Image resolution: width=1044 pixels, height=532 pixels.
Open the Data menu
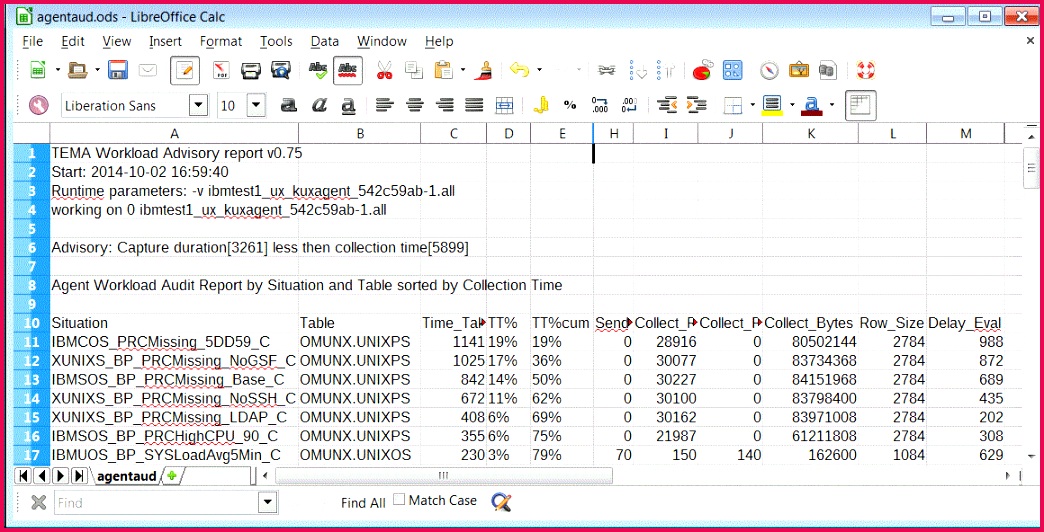point(324,41)
